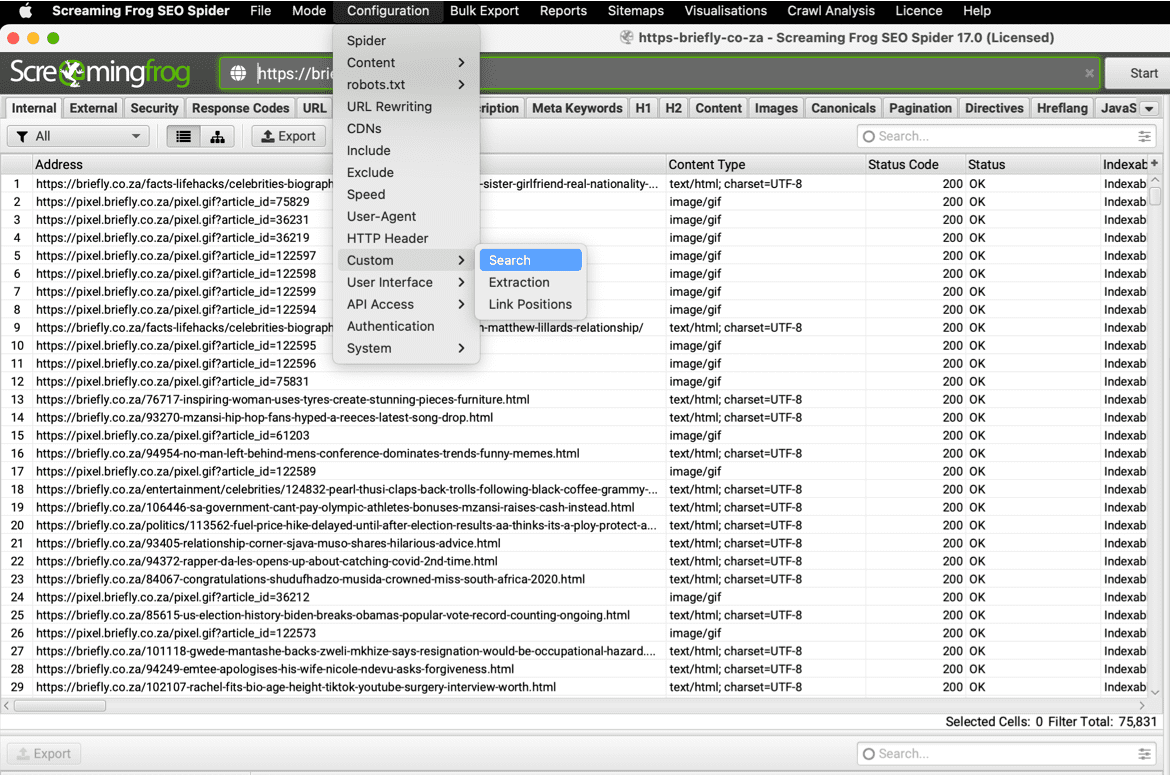Image resolution: width=1171 pixels, height=775 pixels.
Task: Switch to list view icon
Action: point(184,136)
